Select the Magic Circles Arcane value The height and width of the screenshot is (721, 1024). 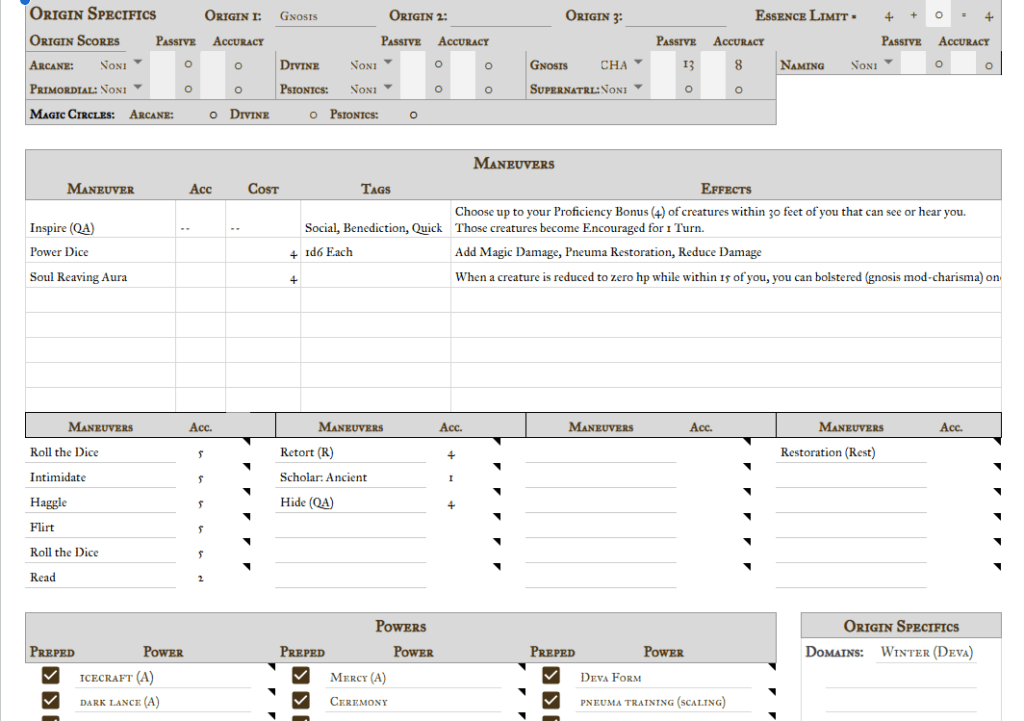(213, 115)
